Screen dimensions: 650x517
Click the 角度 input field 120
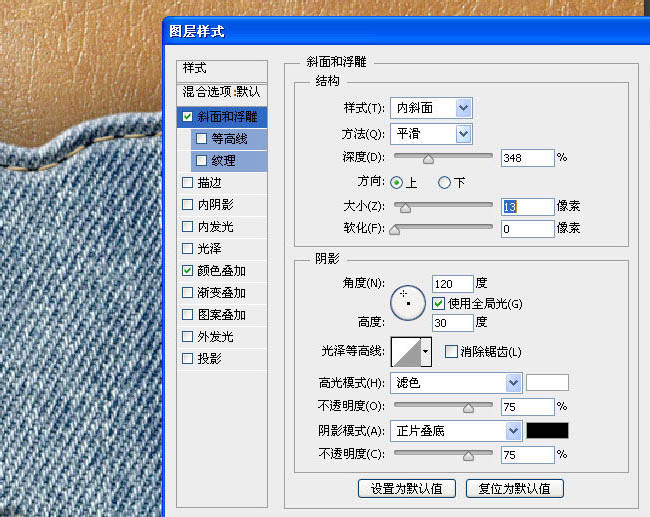point(453,284)
